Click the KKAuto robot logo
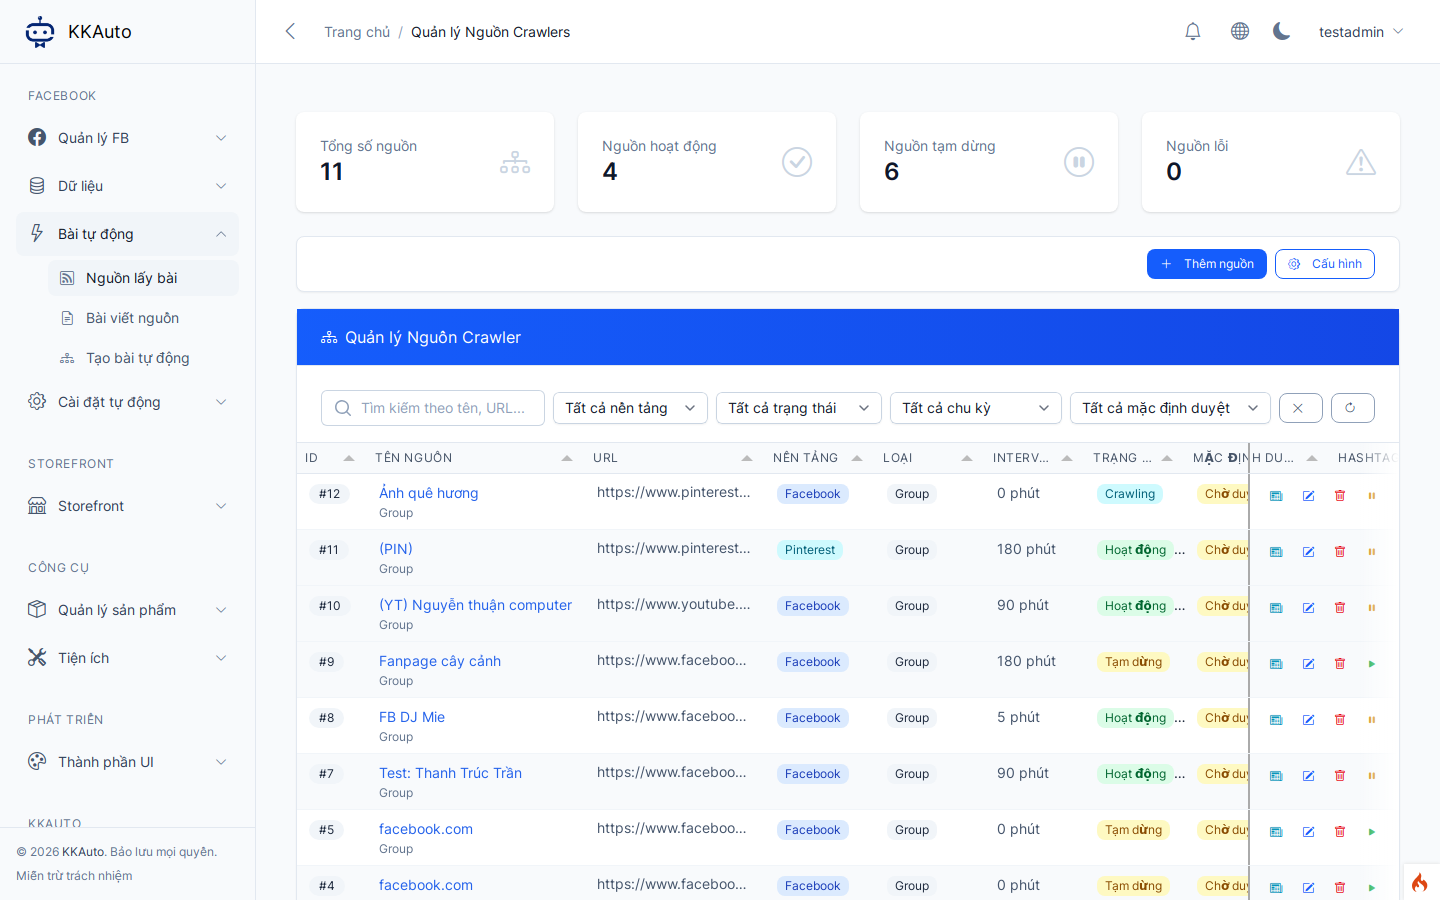 pos(40,32)
